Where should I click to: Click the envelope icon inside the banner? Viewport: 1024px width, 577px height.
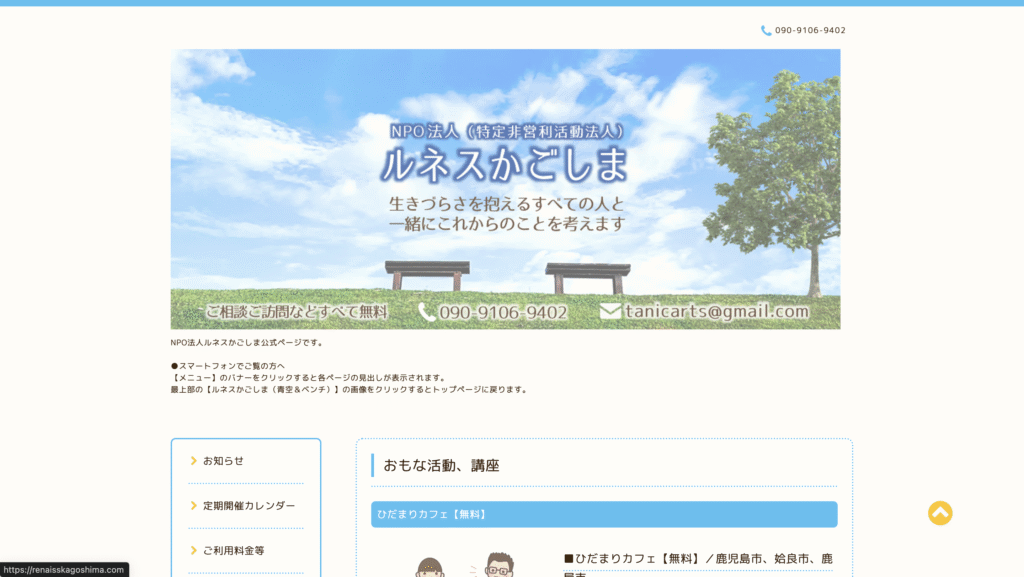[610, 312]
